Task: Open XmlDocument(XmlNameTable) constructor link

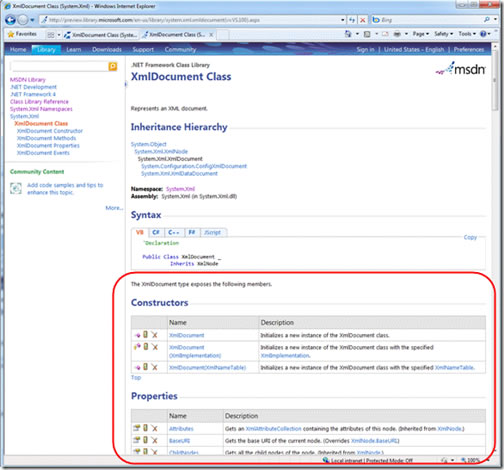Action: [x=207, y=368]
